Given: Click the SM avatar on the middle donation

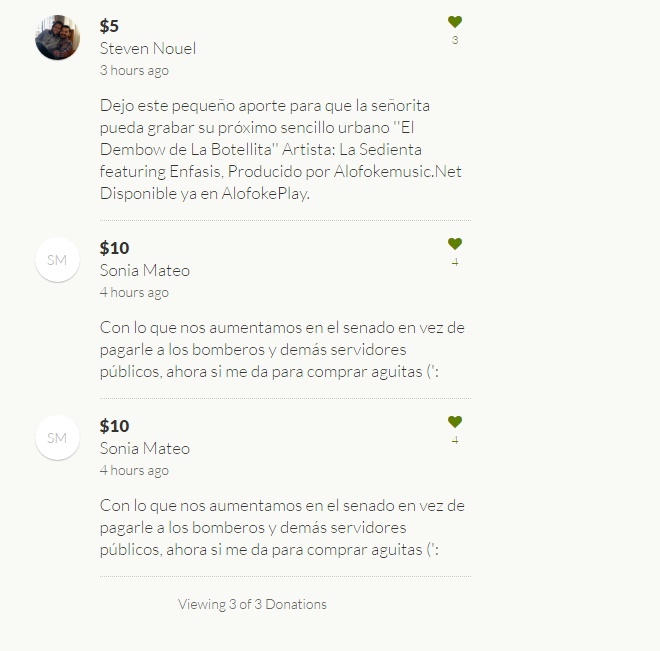Looking at the screenshot, I should click(x=57, y=260).
